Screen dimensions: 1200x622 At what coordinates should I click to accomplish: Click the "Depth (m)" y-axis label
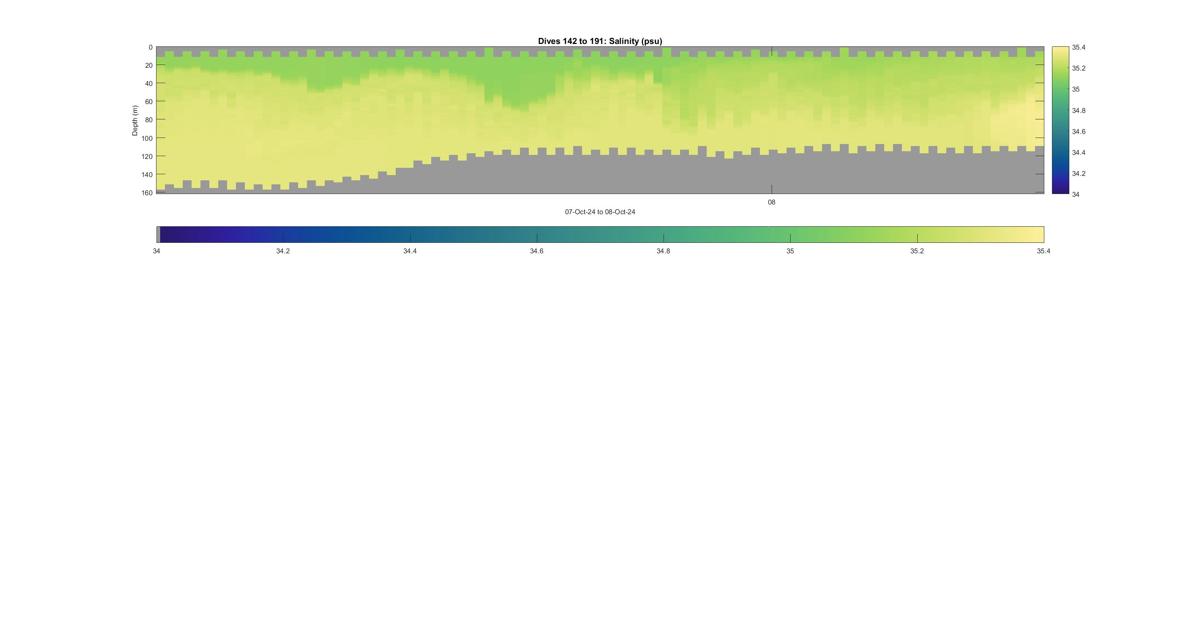(135, 120)
